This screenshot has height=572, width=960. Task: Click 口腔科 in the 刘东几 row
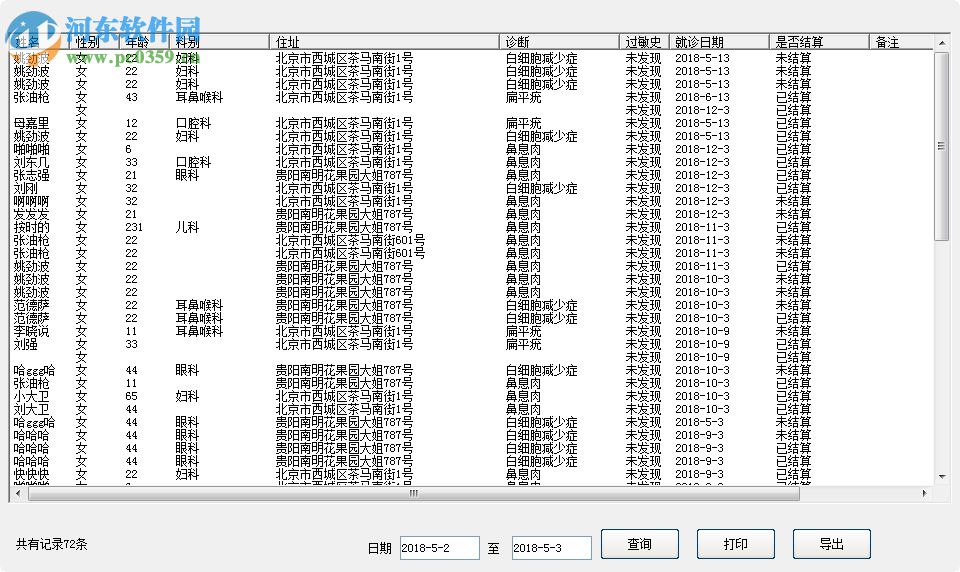tap(193, 162)
